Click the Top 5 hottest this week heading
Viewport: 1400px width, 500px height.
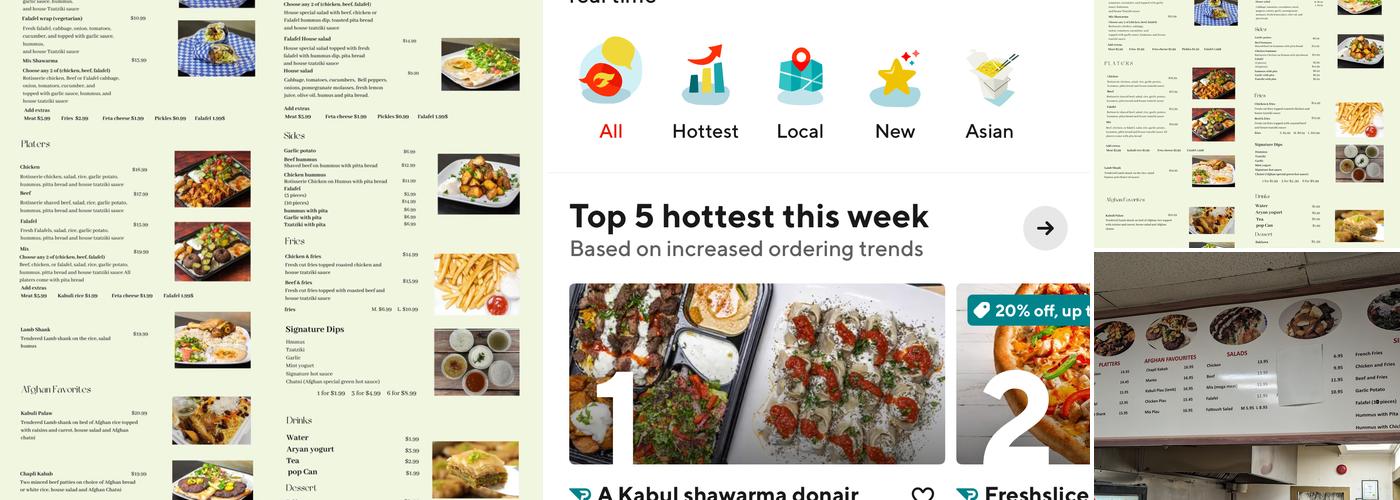pyautogui.click(x=749, y=216)
